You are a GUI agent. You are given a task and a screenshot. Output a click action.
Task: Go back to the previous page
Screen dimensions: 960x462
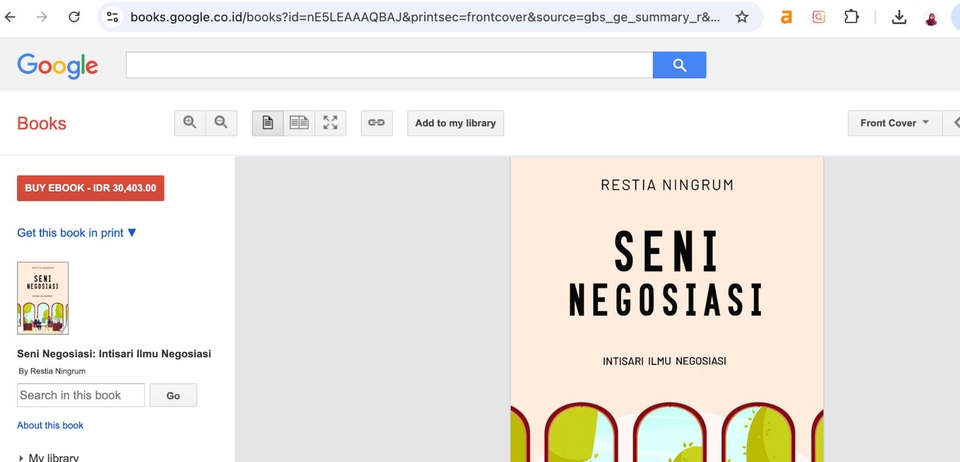pos(10,17)
